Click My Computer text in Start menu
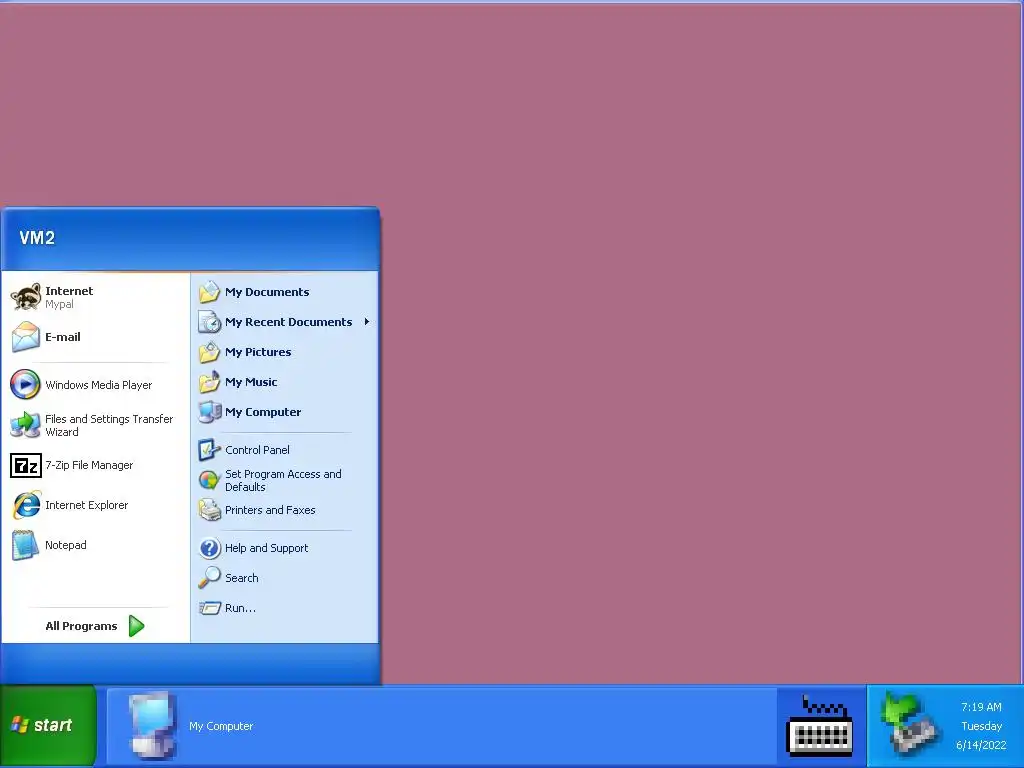The height and width of the screenshot is (768, 1024). point(263,412)
